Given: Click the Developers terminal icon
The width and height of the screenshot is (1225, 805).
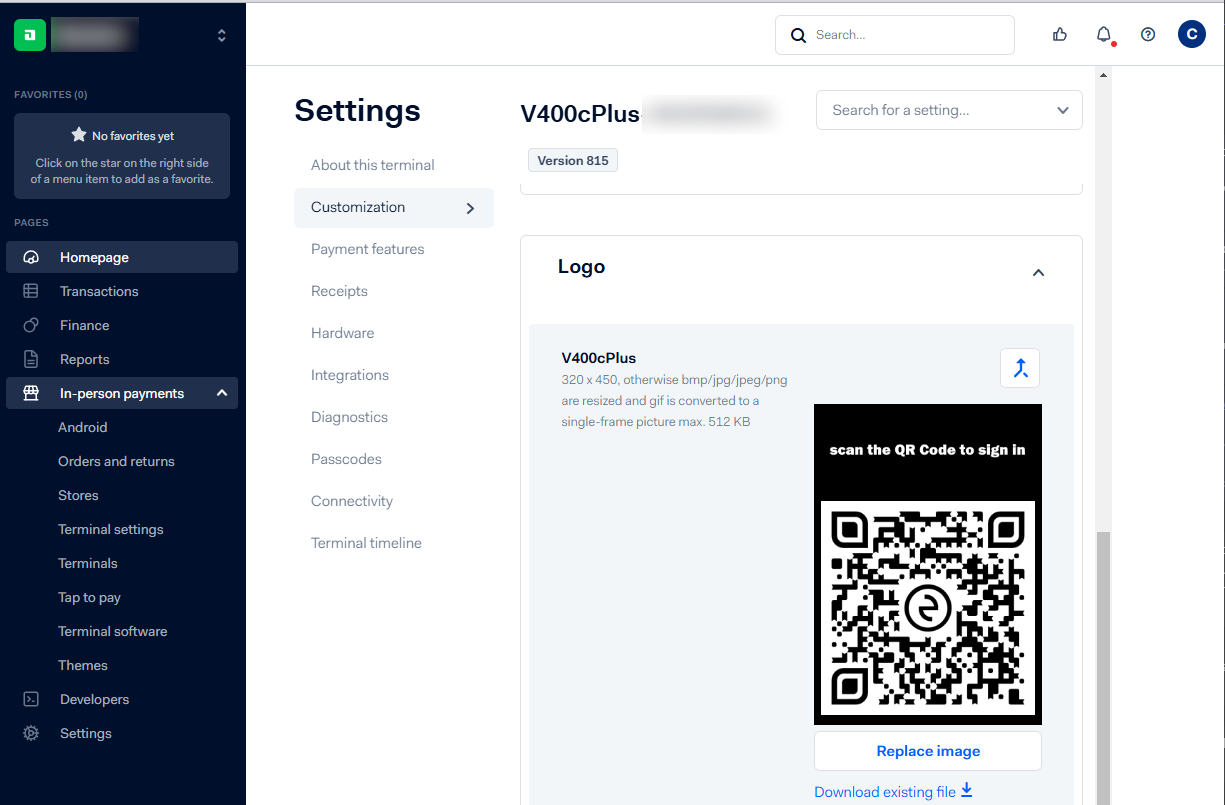Looking at the screenshot, I should (x=31, y=699).
